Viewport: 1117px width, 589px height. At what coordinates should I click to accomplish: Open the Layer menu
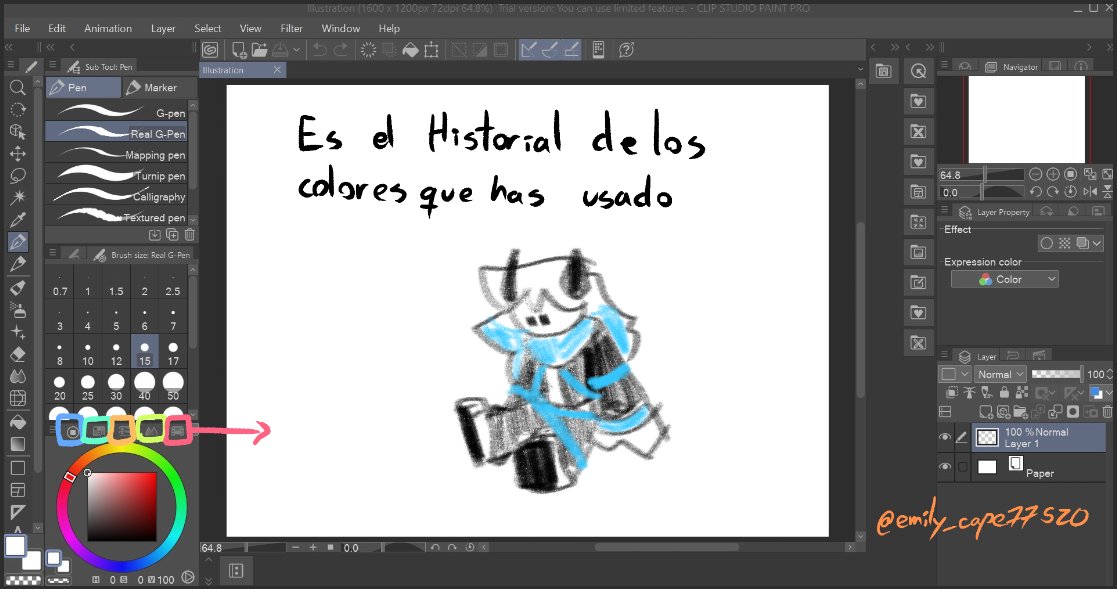pyautogui.click(x=163, y=28)
